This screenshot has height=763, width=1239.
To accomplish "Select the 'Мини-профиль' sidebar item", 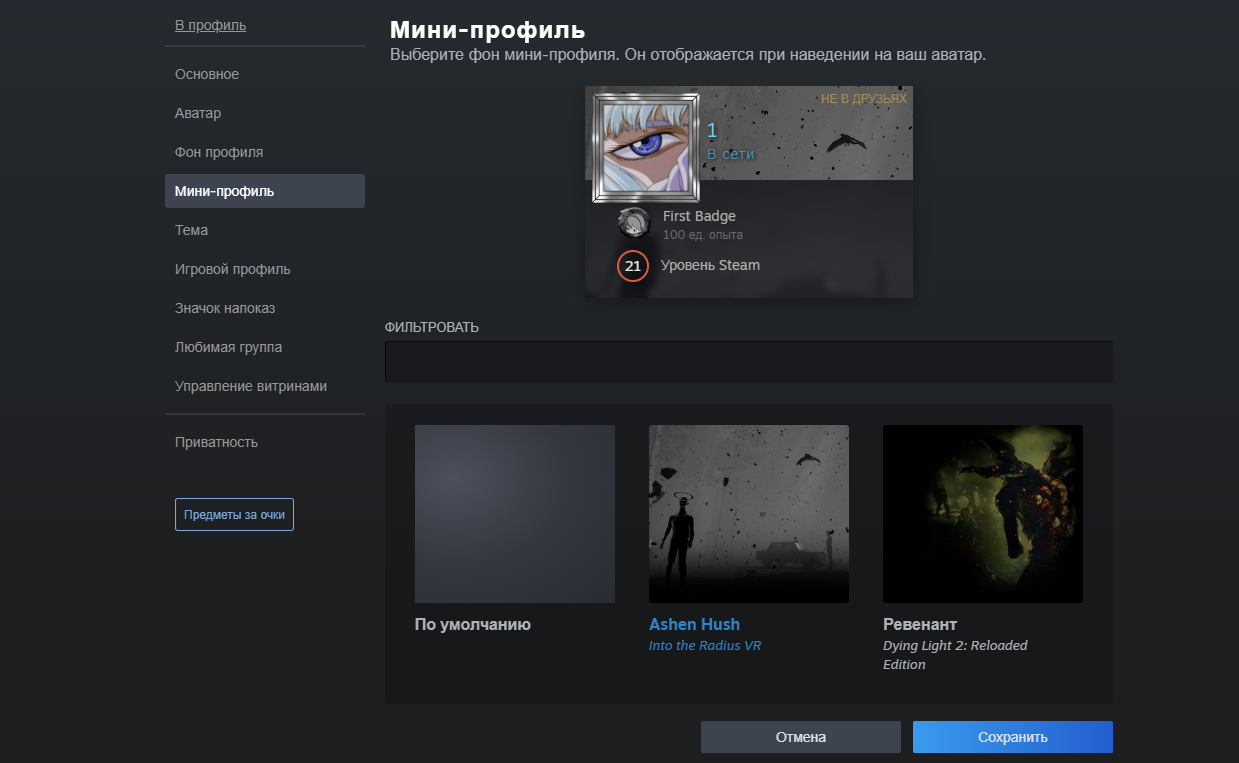I will click(x=265, y=191).
